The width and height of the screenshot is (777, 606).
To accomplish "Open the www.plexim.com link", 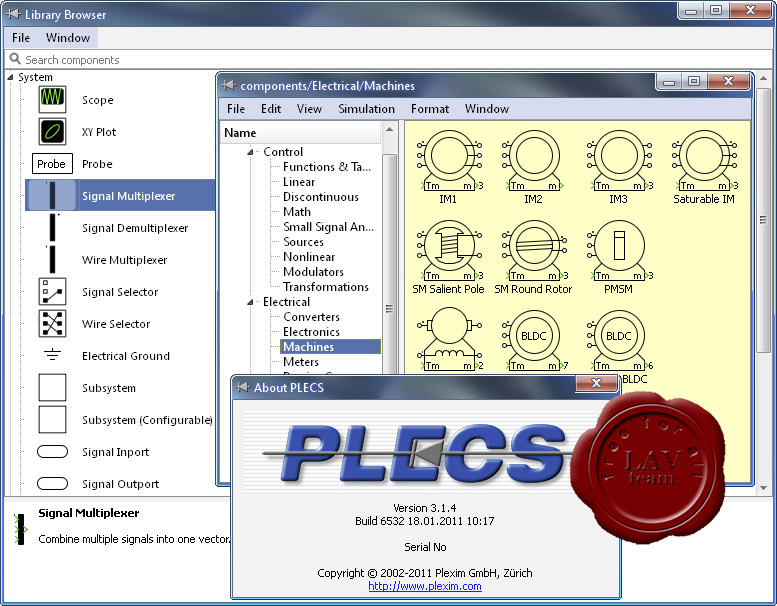I will [x=425, y=586].
